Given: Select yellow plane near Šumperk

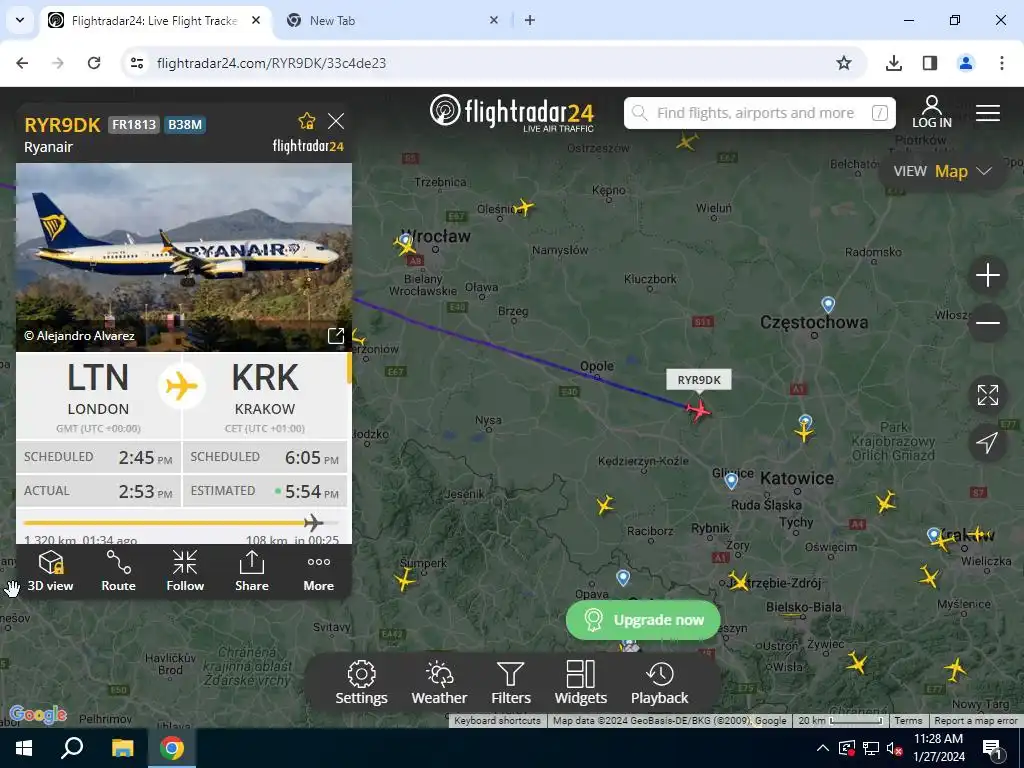Looking at the screenshot, I should (x=404, y=579).
